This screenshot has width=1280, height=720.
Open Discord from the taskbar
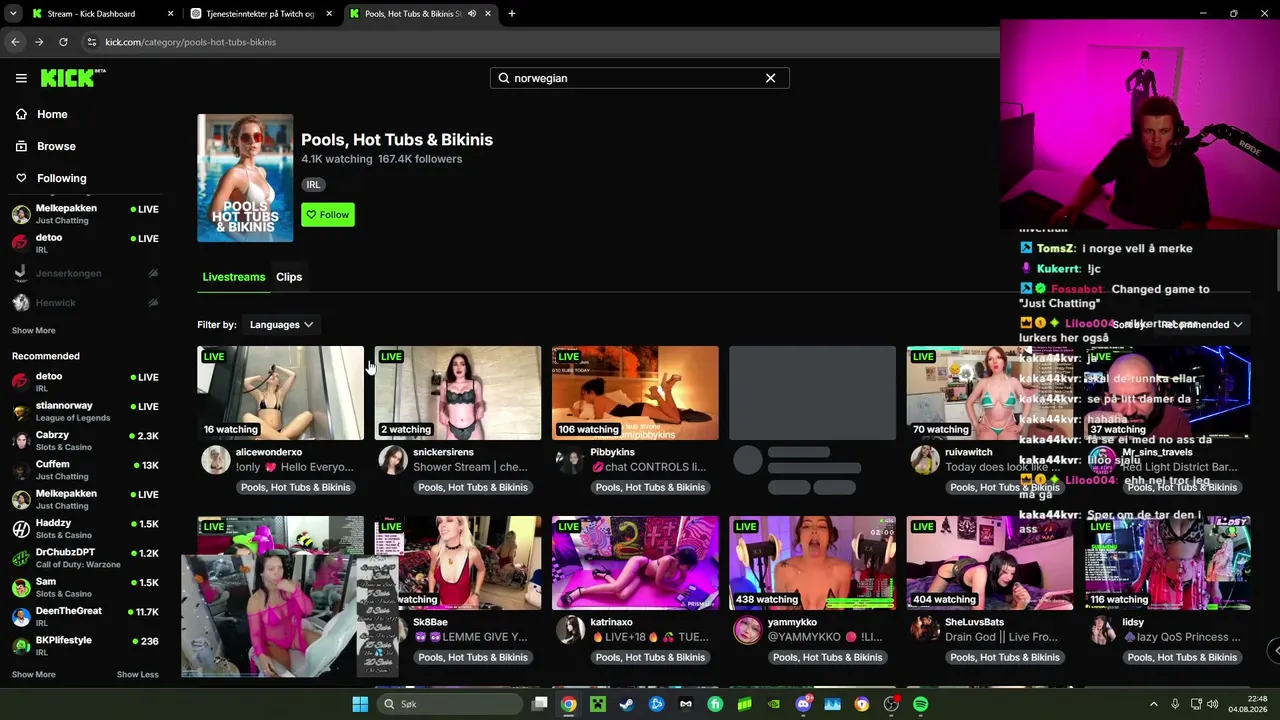click(x=803, y=704)
